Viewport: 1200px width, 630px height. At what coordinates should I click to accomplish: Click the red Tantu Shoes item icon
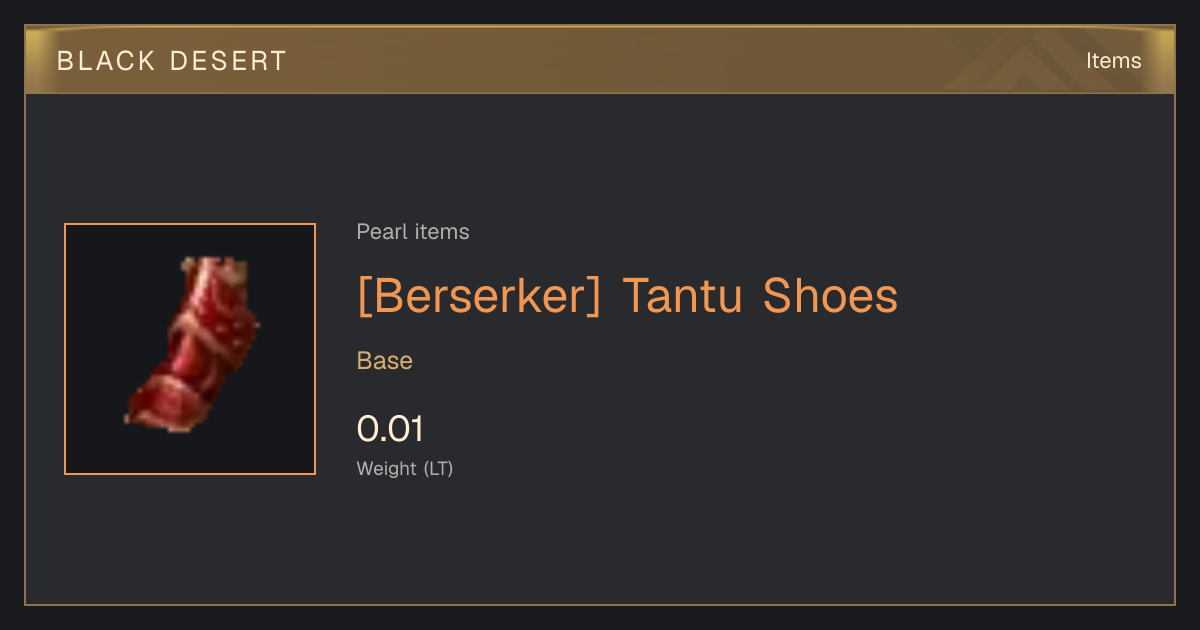pos(190,345)
